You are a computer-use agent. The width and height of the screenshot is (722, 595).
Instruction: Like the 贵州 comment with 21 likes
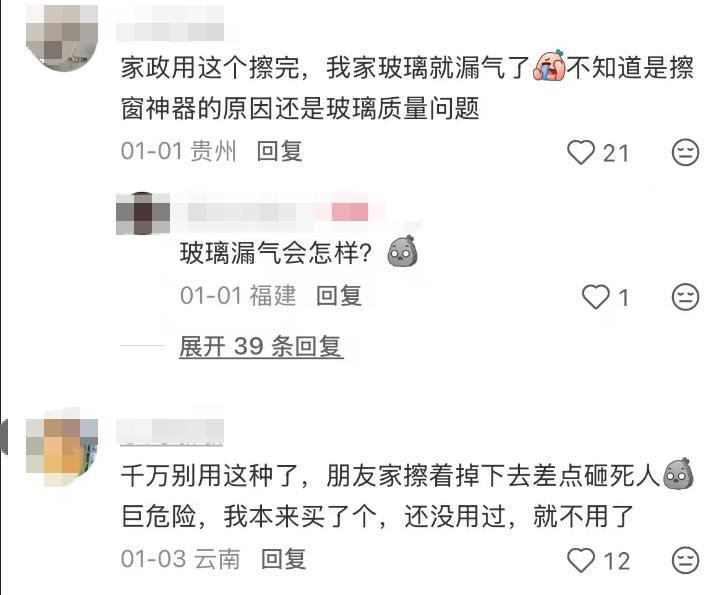coord(581,152)
